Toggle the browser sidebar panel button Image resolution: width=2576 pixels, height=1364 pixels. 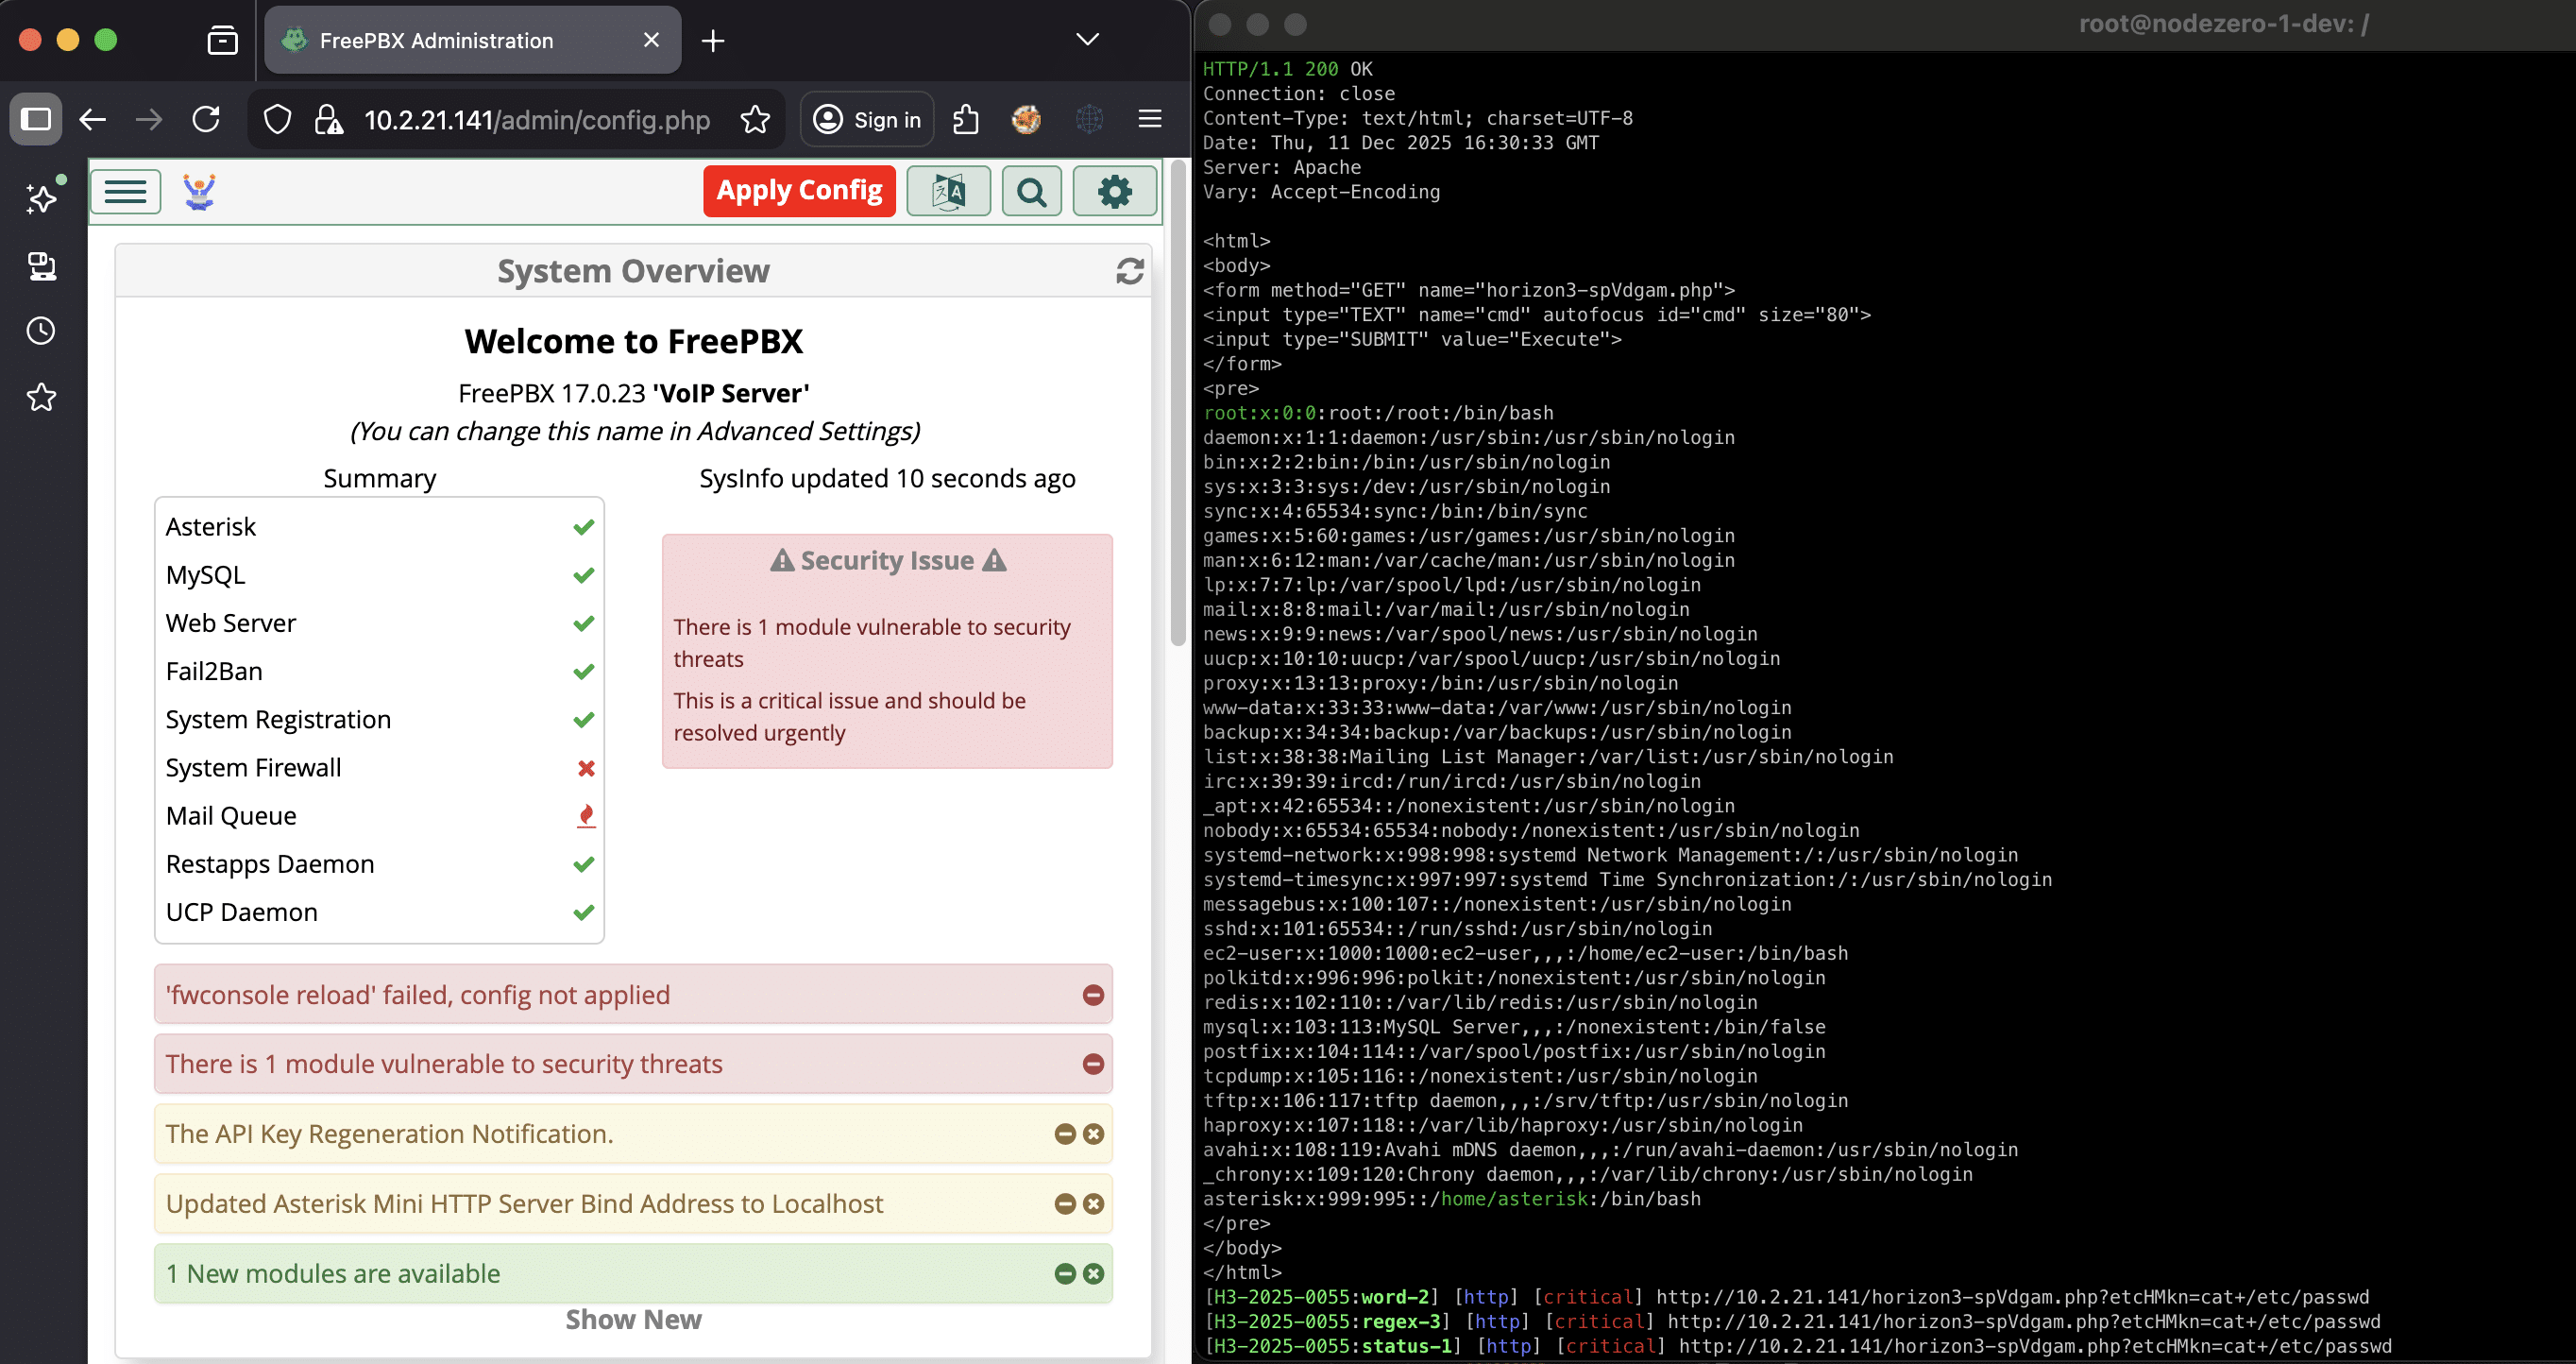tap(36, 120)
